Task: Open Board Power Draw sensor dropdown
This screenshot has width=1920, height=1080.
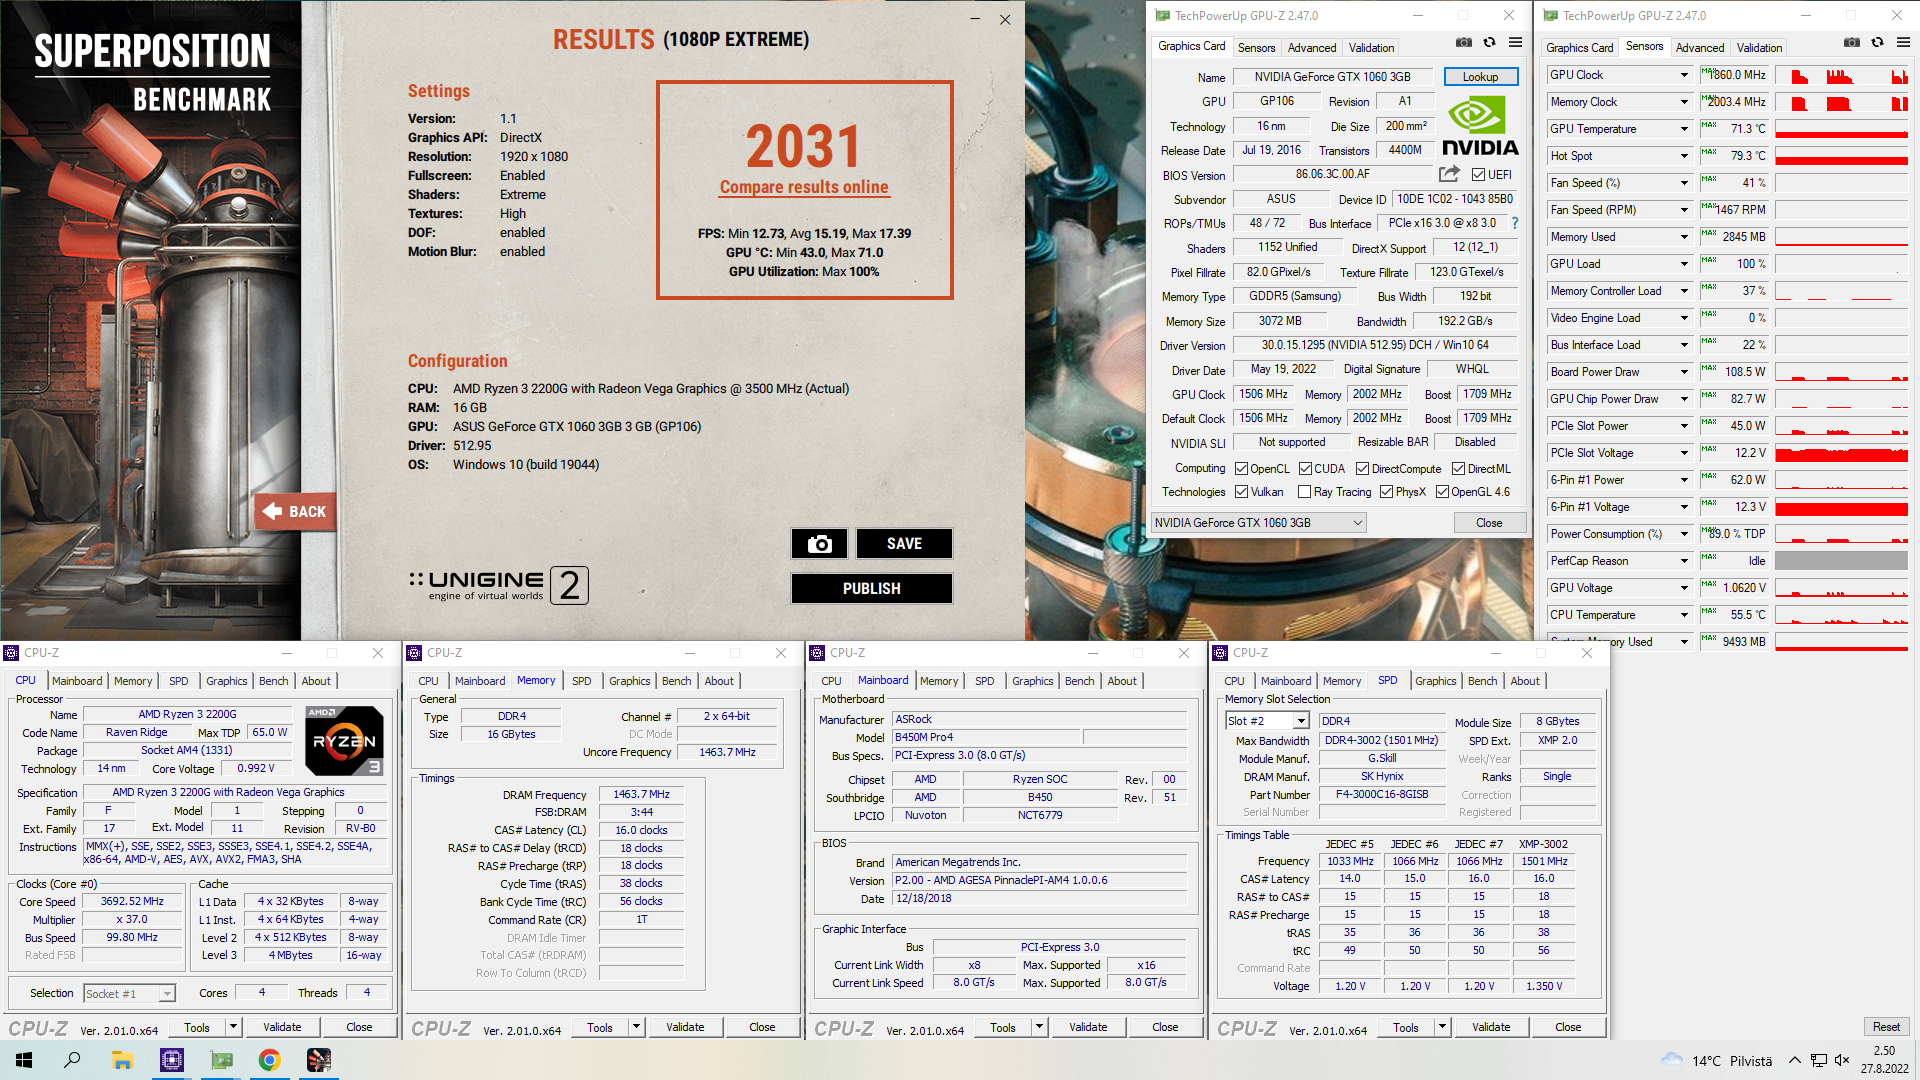Action: (x=1684, y=372)
